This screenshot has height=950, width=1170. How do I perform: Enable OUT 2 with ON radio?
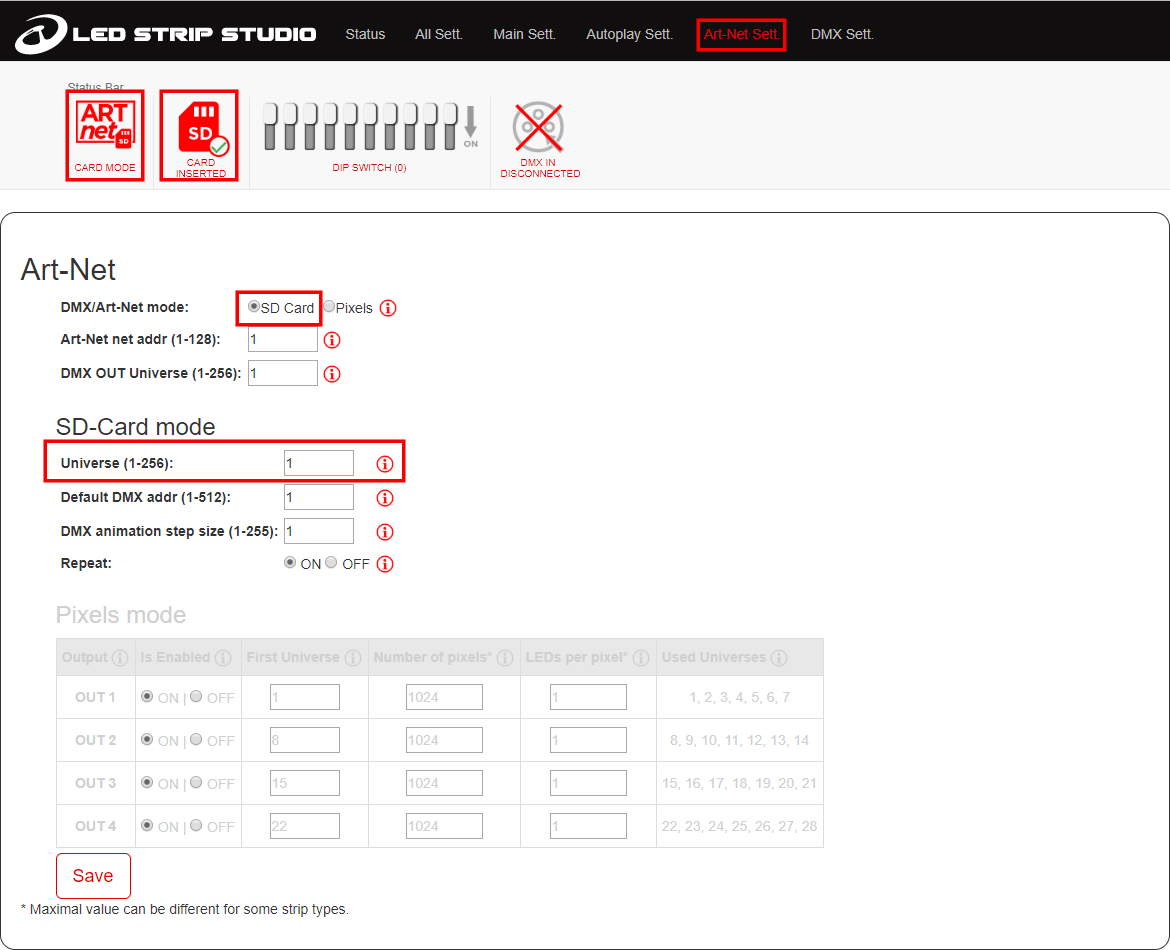[x=147, y=740]
